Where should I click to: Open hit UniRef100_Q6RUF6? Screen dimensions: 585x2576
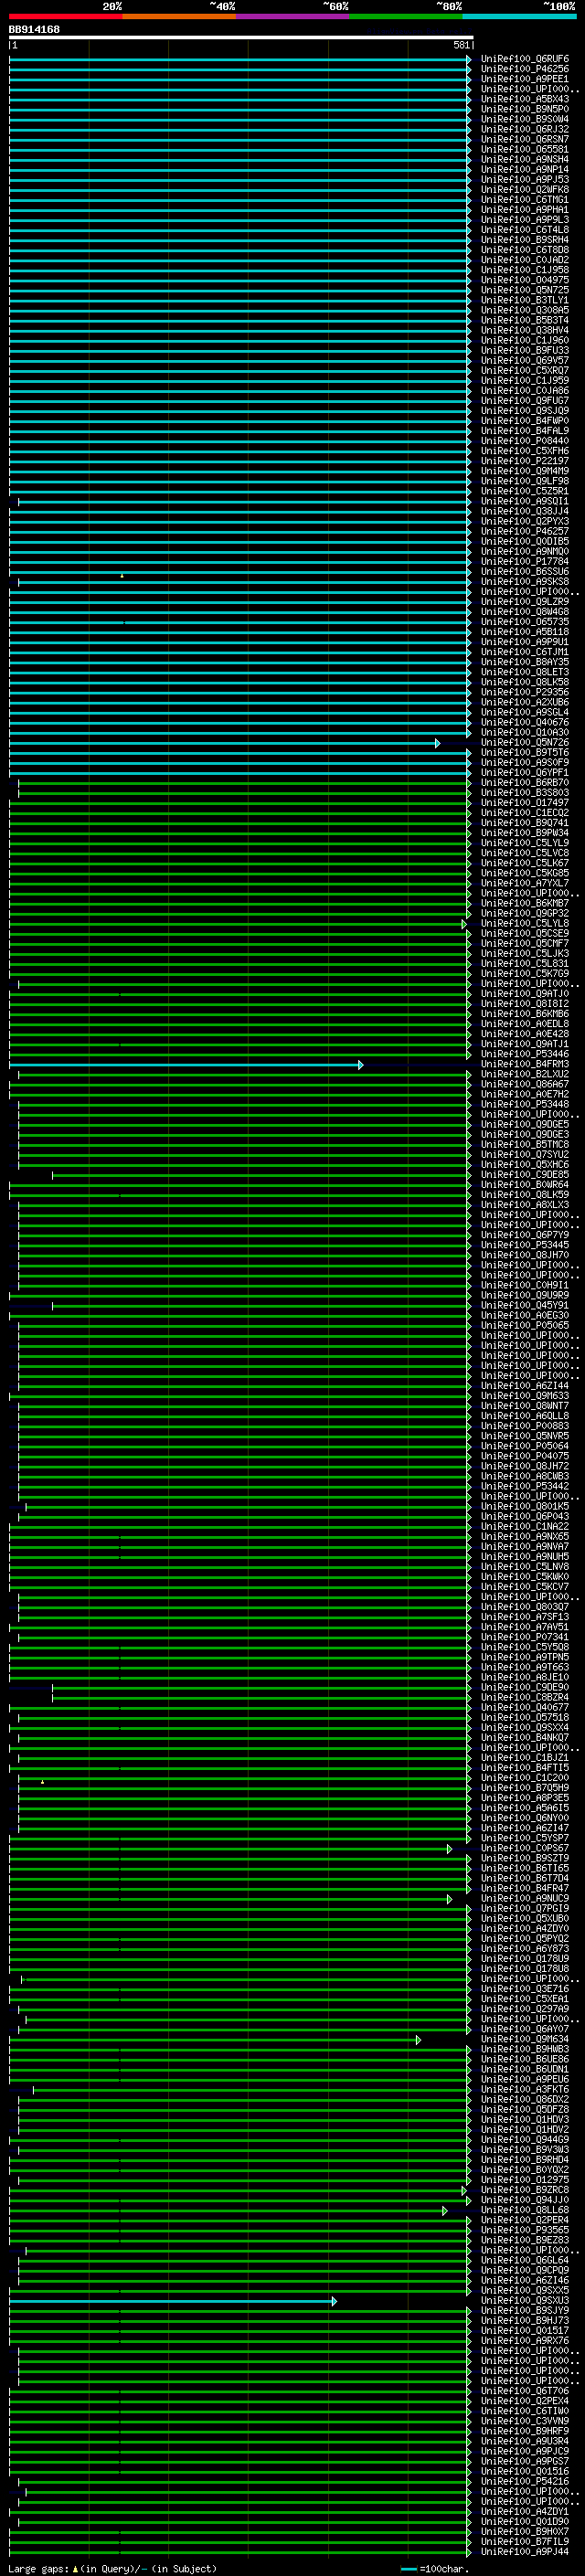[x=525, y=59]
